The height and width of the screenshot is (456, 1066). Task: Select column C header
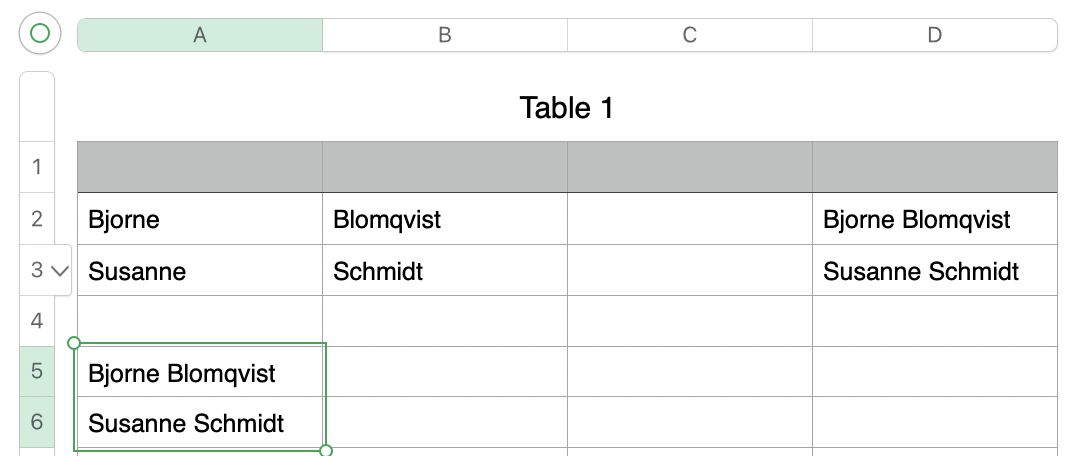tap(689, 35)
